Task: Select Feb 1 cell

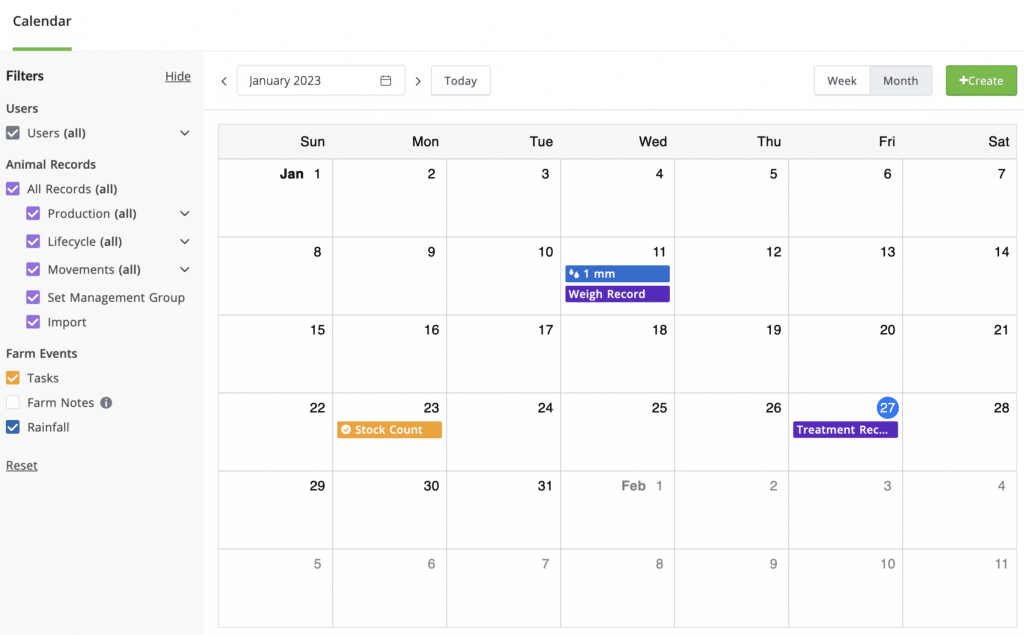Action: click(617, 510)
